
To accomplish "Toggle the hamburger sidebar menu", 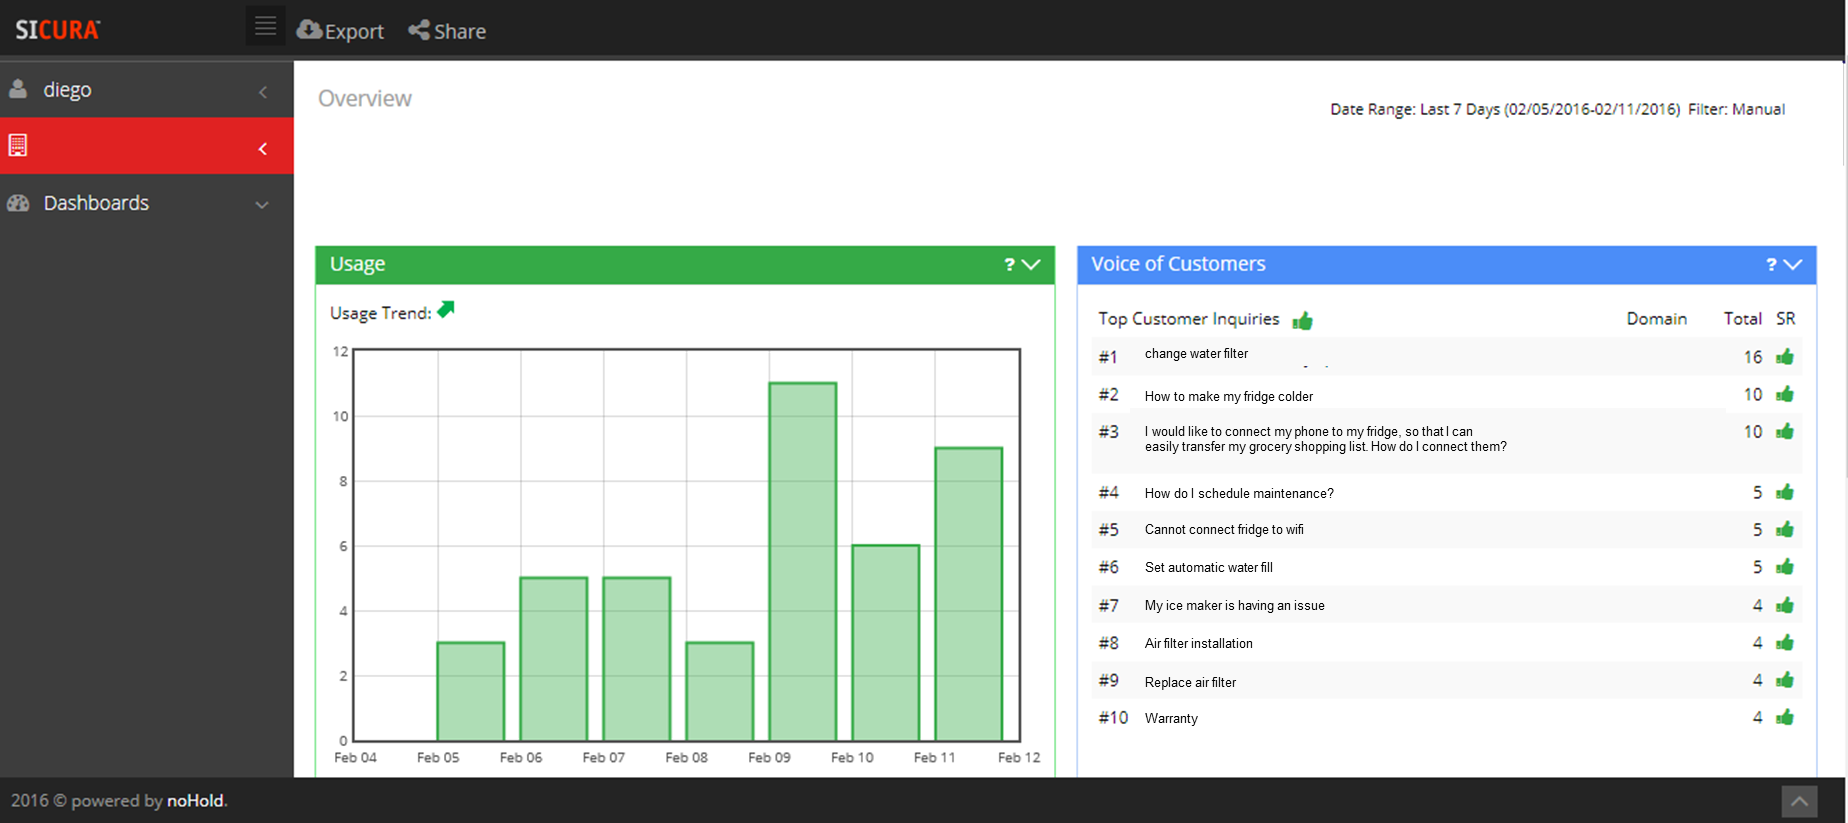I will point(265,26).
